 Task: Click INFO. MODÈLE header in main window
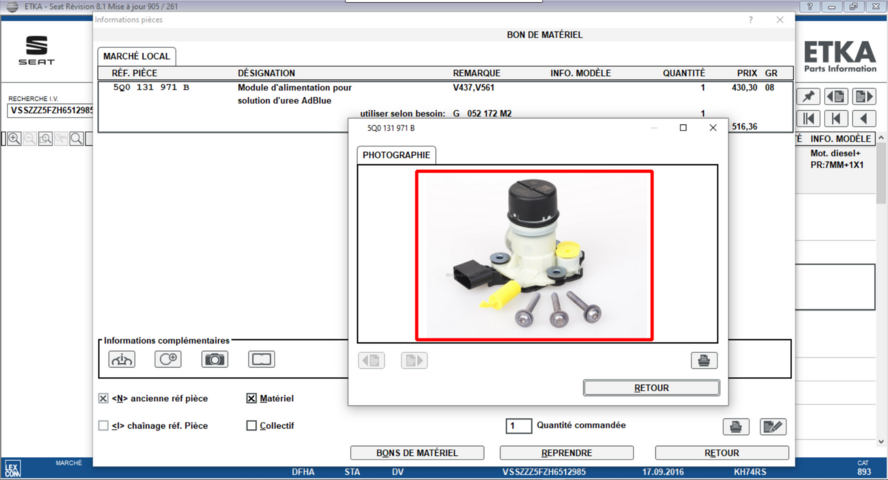pyautogui.click(x=840, y=139)
